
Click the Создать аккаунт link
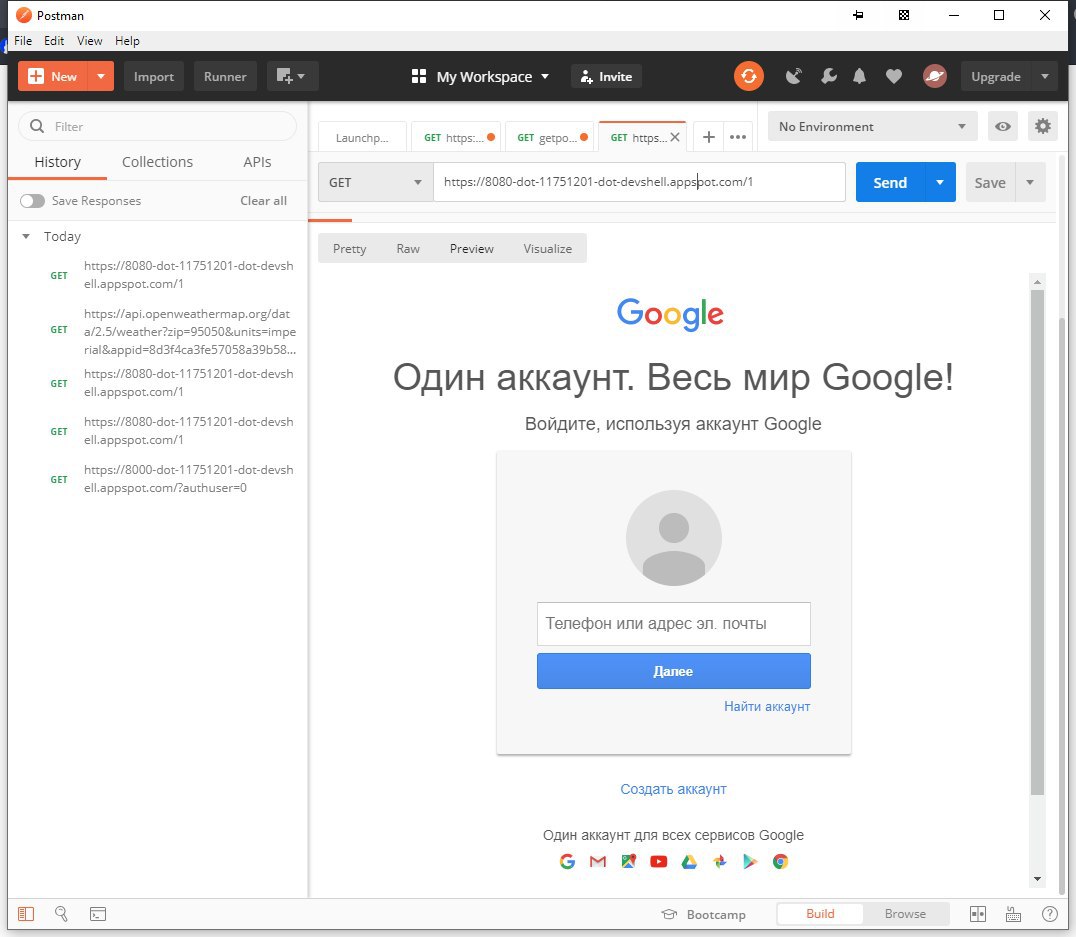point(673,789)
